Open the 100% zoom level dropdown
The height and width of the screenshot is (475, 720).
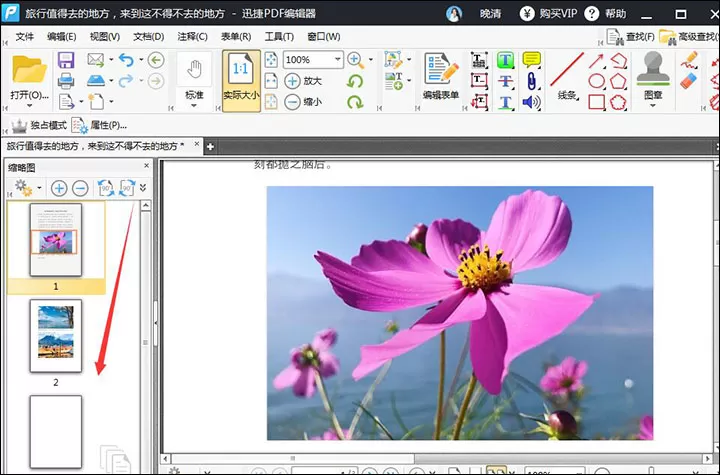click(338, 59)
